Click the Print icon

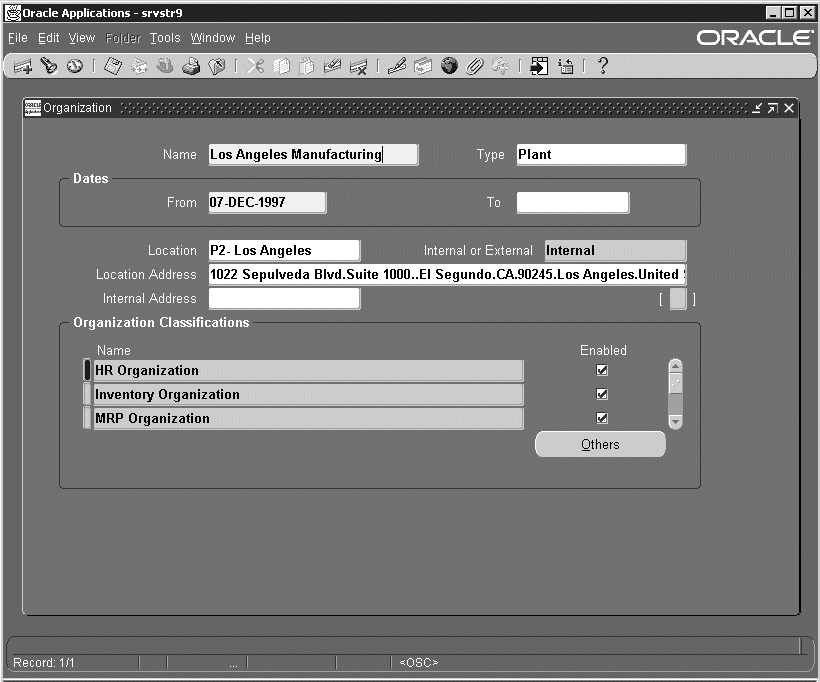(191, 66)
